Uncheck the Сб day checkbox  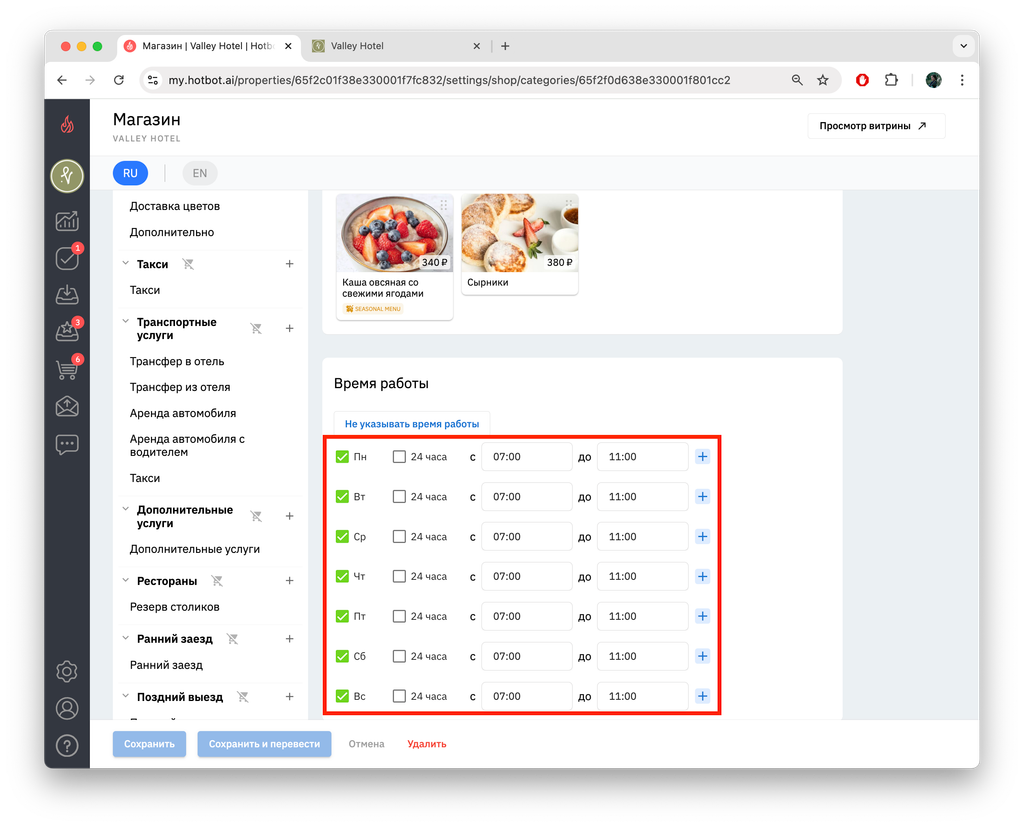click(342, 657)
